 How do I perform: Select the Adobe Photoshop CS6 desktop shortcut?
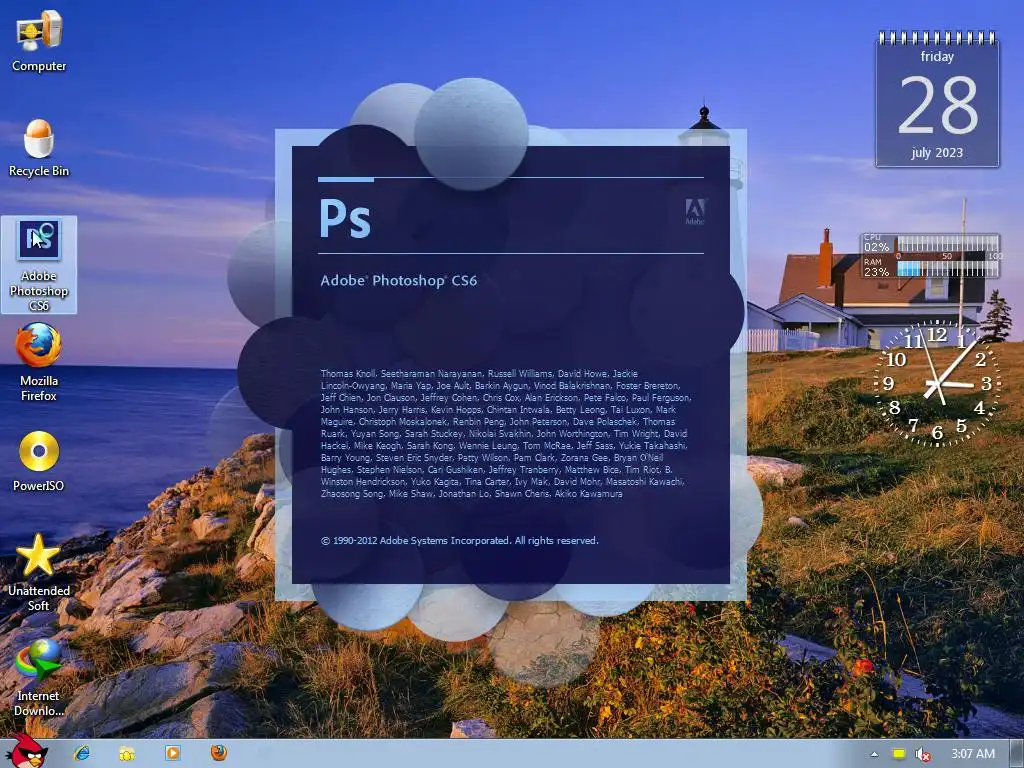(x=39, y=264)
